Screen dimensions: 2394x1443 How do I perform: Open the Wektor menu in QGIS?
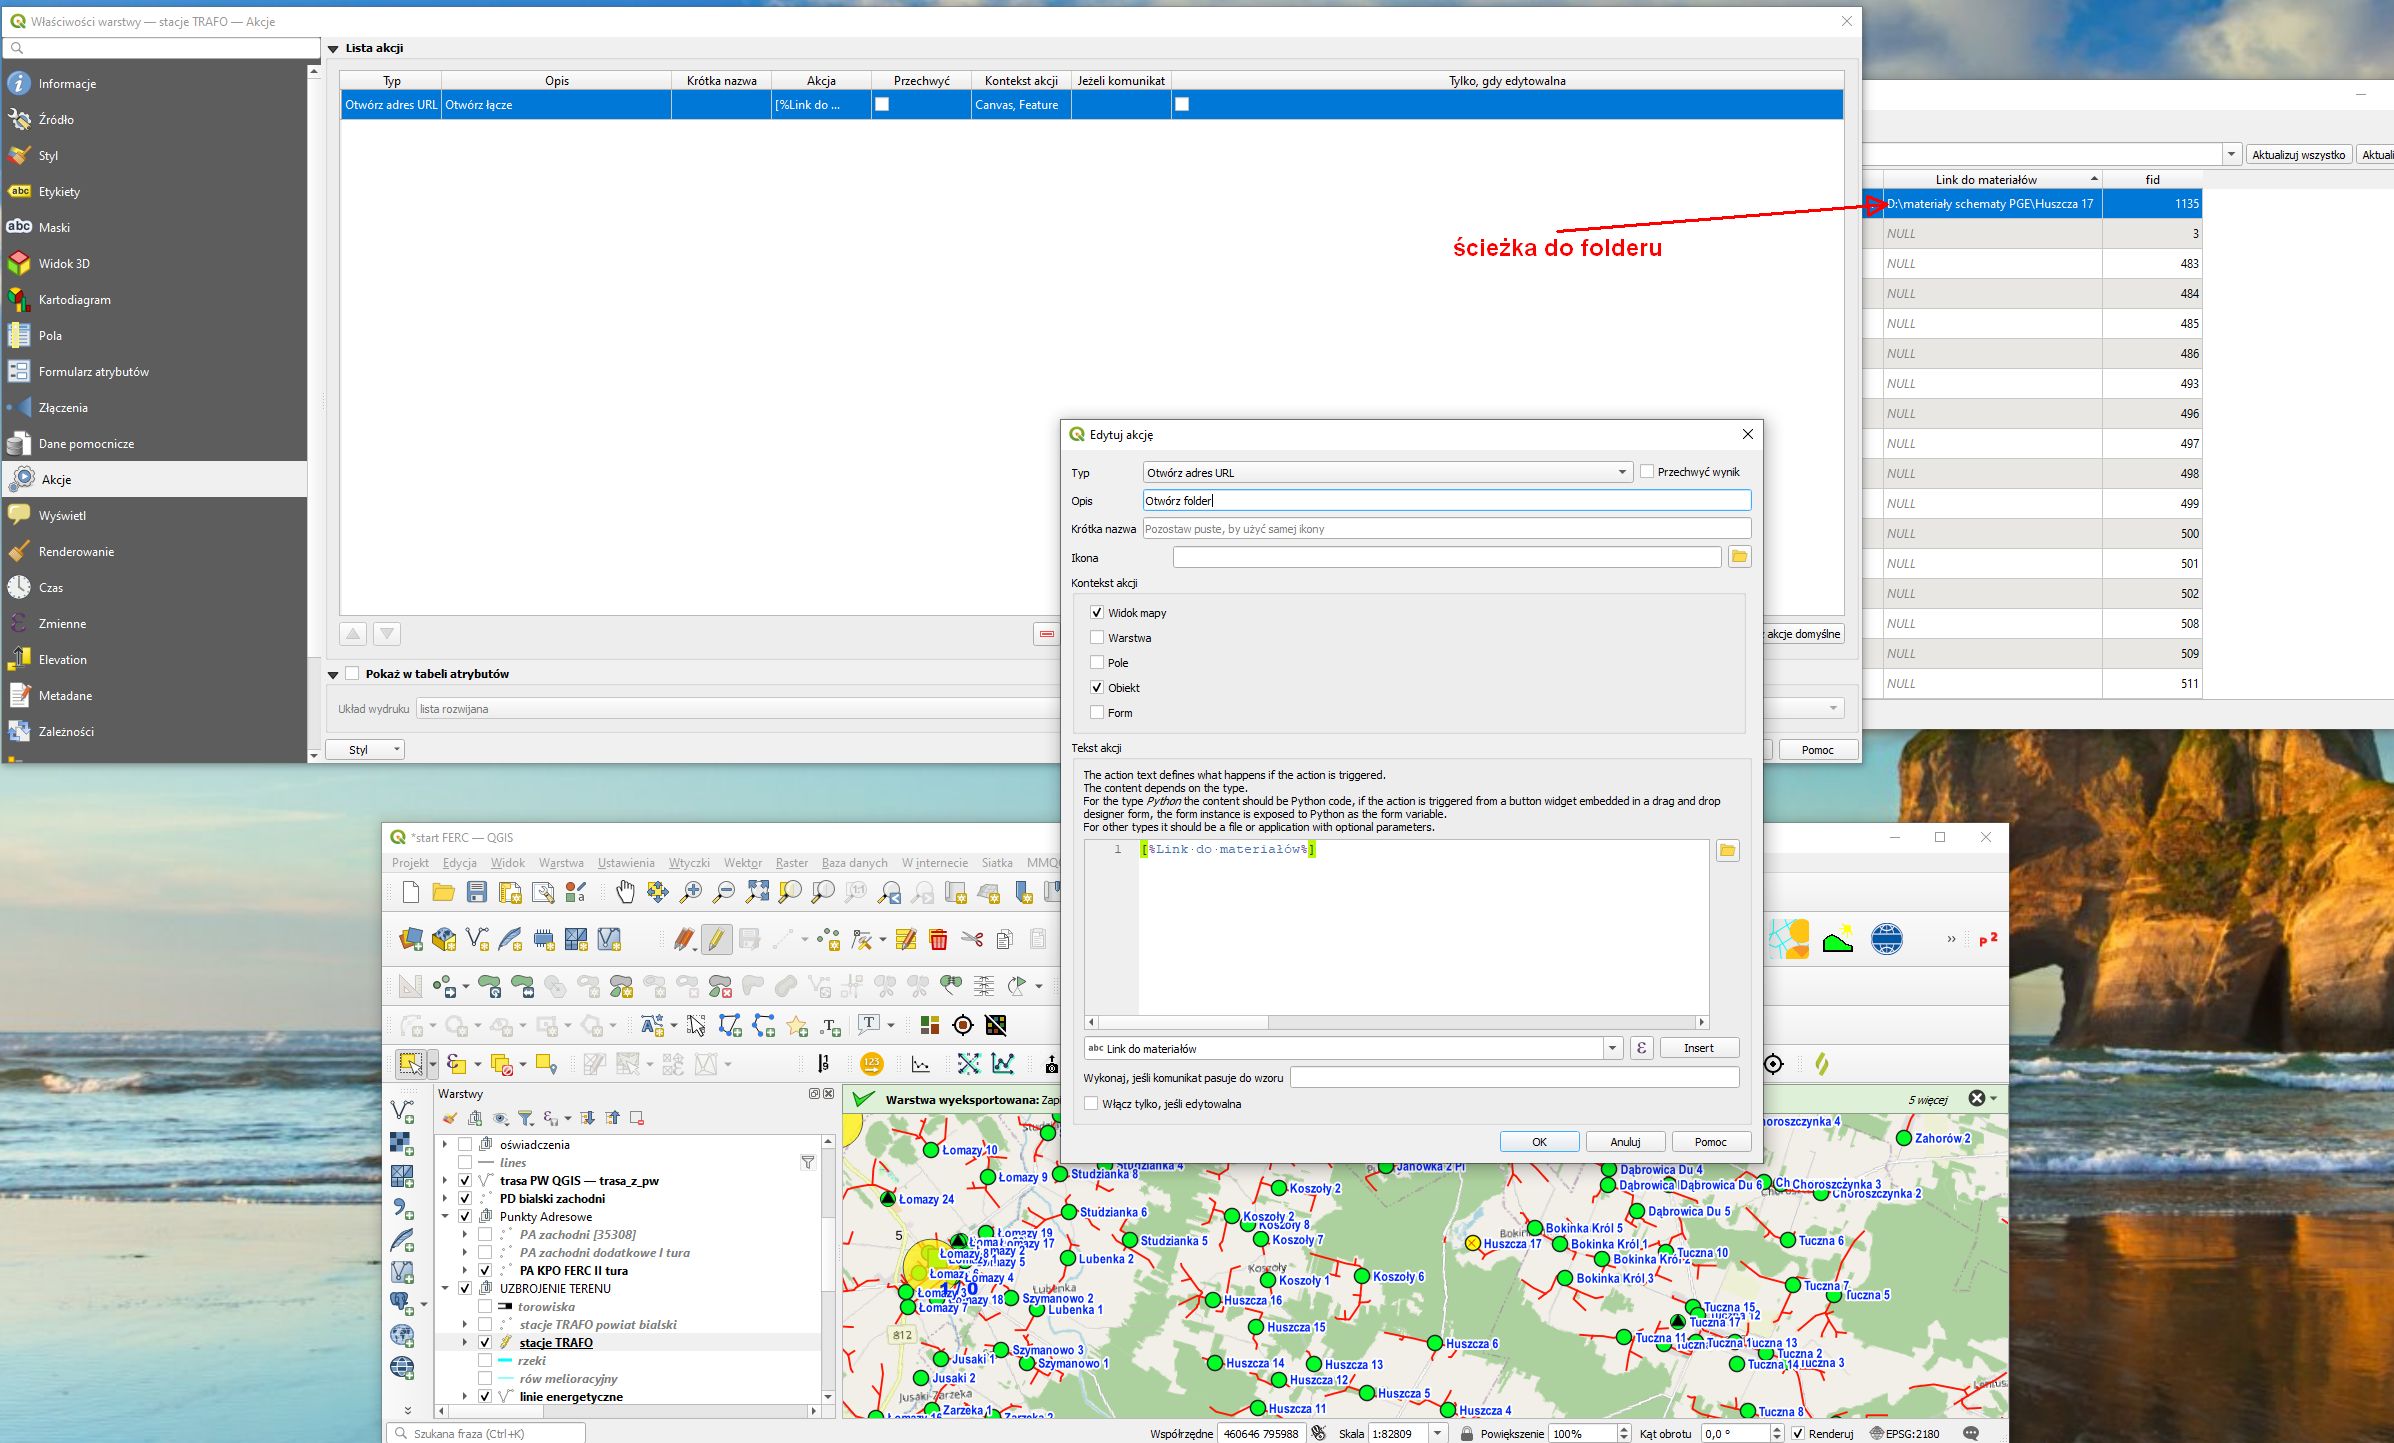tap(742, 863)
